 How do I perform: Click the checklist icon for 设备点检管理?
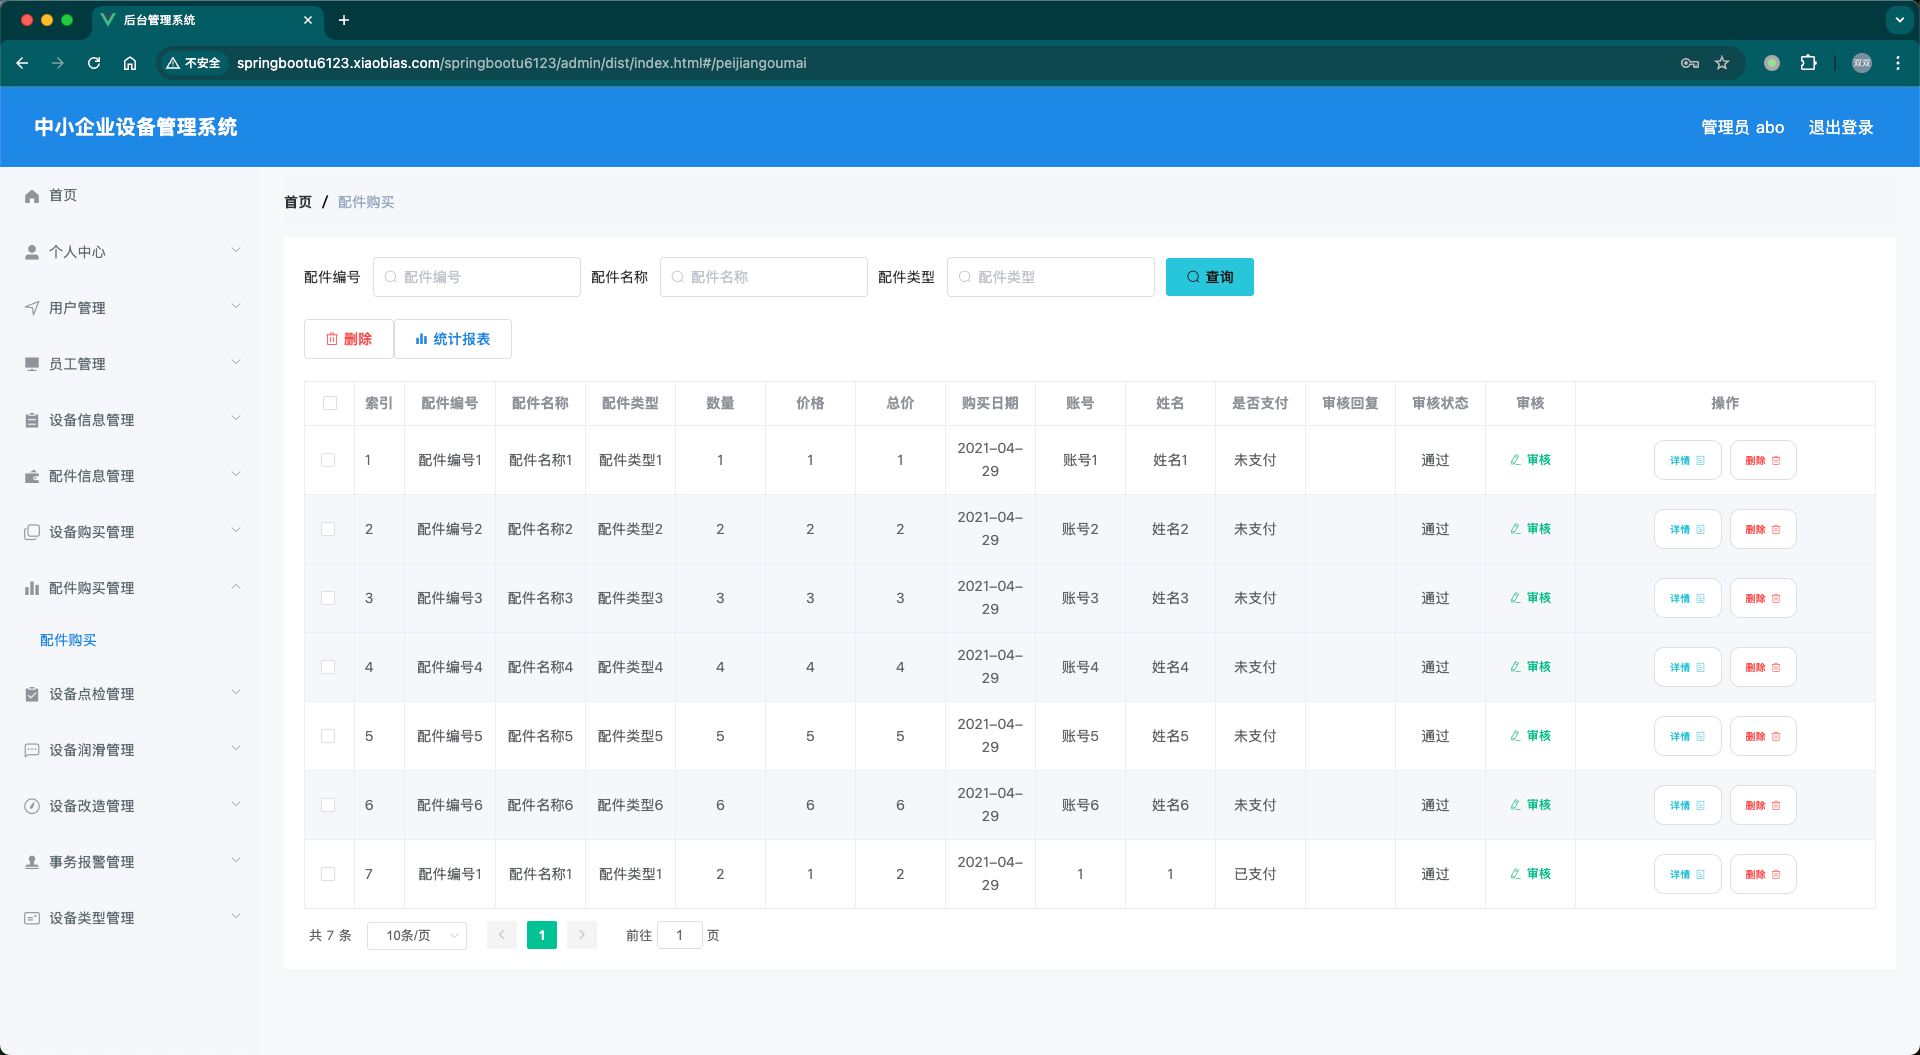(x=32, y=694)
